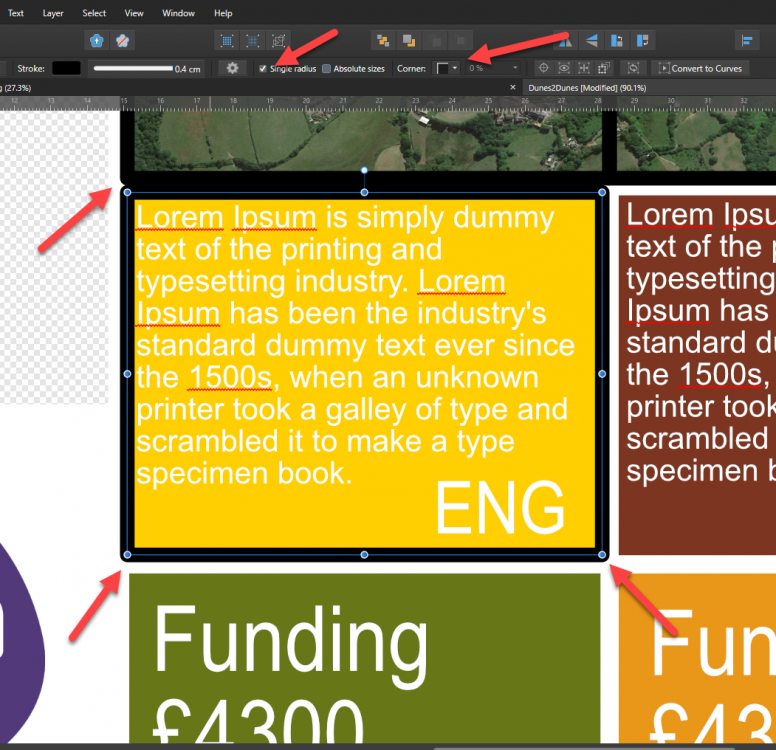Open the Select menu
Screen dimensions: 776x750
point(94,13)
